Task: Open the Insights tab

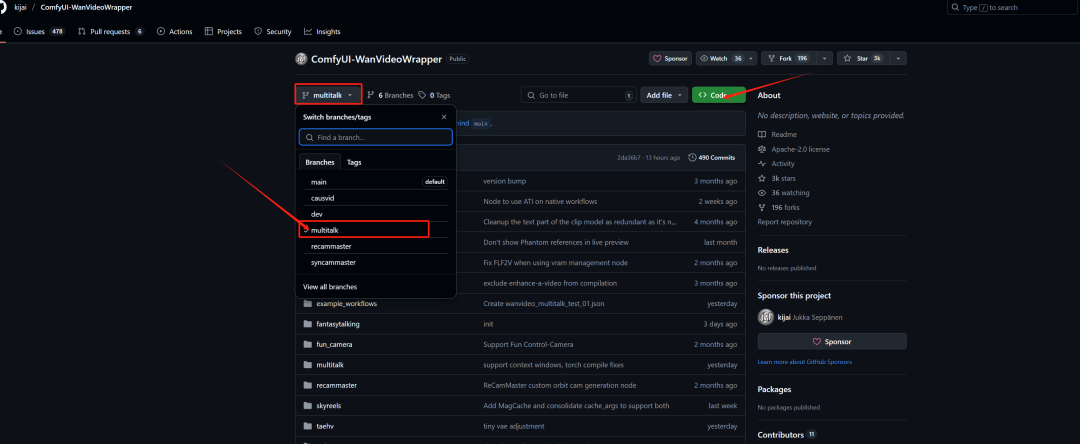Action: (x=322, y=32)
